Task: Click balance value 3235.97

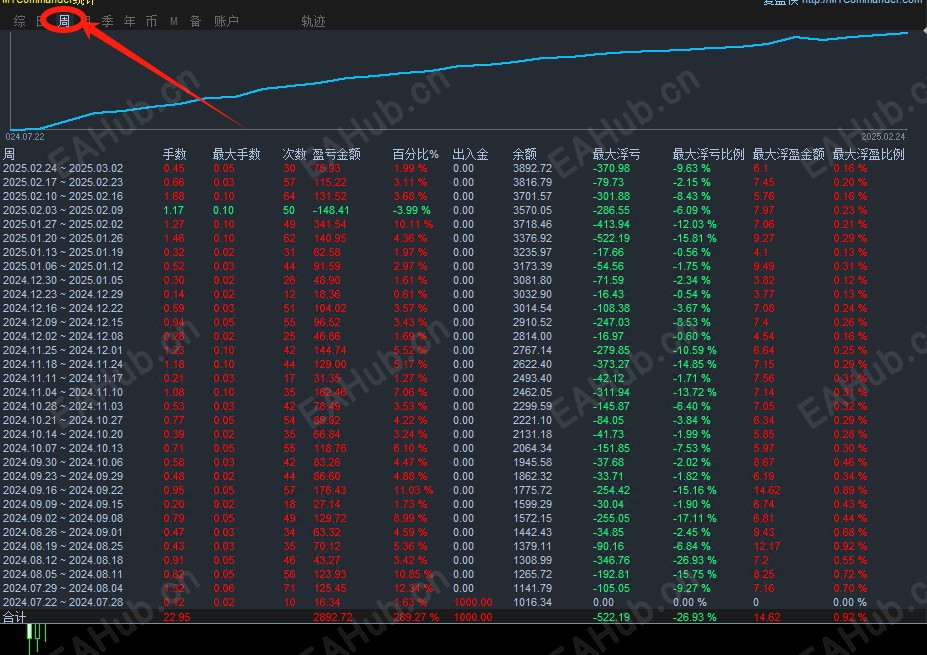Action: 532,252
